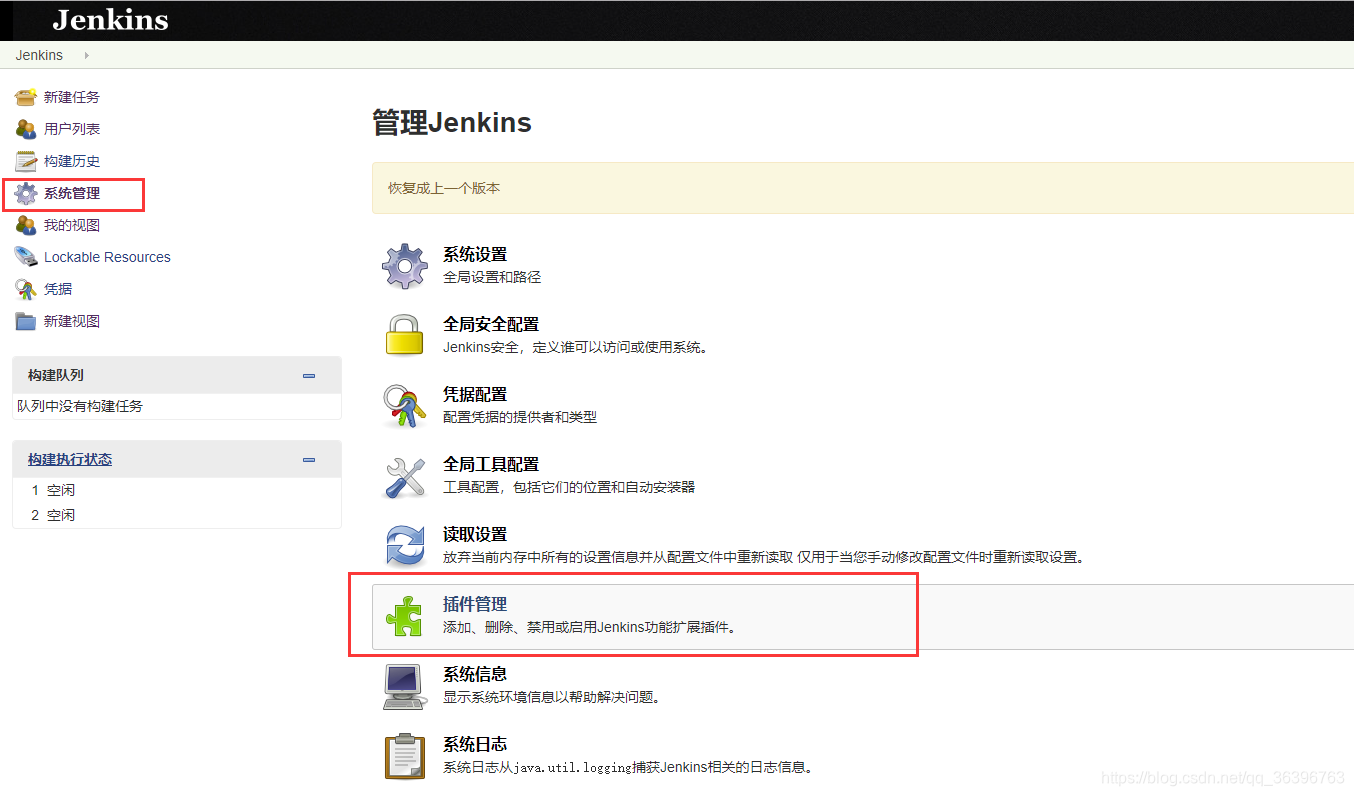
Task: Click the 我的视图 icon
Action: coord(26,225)
